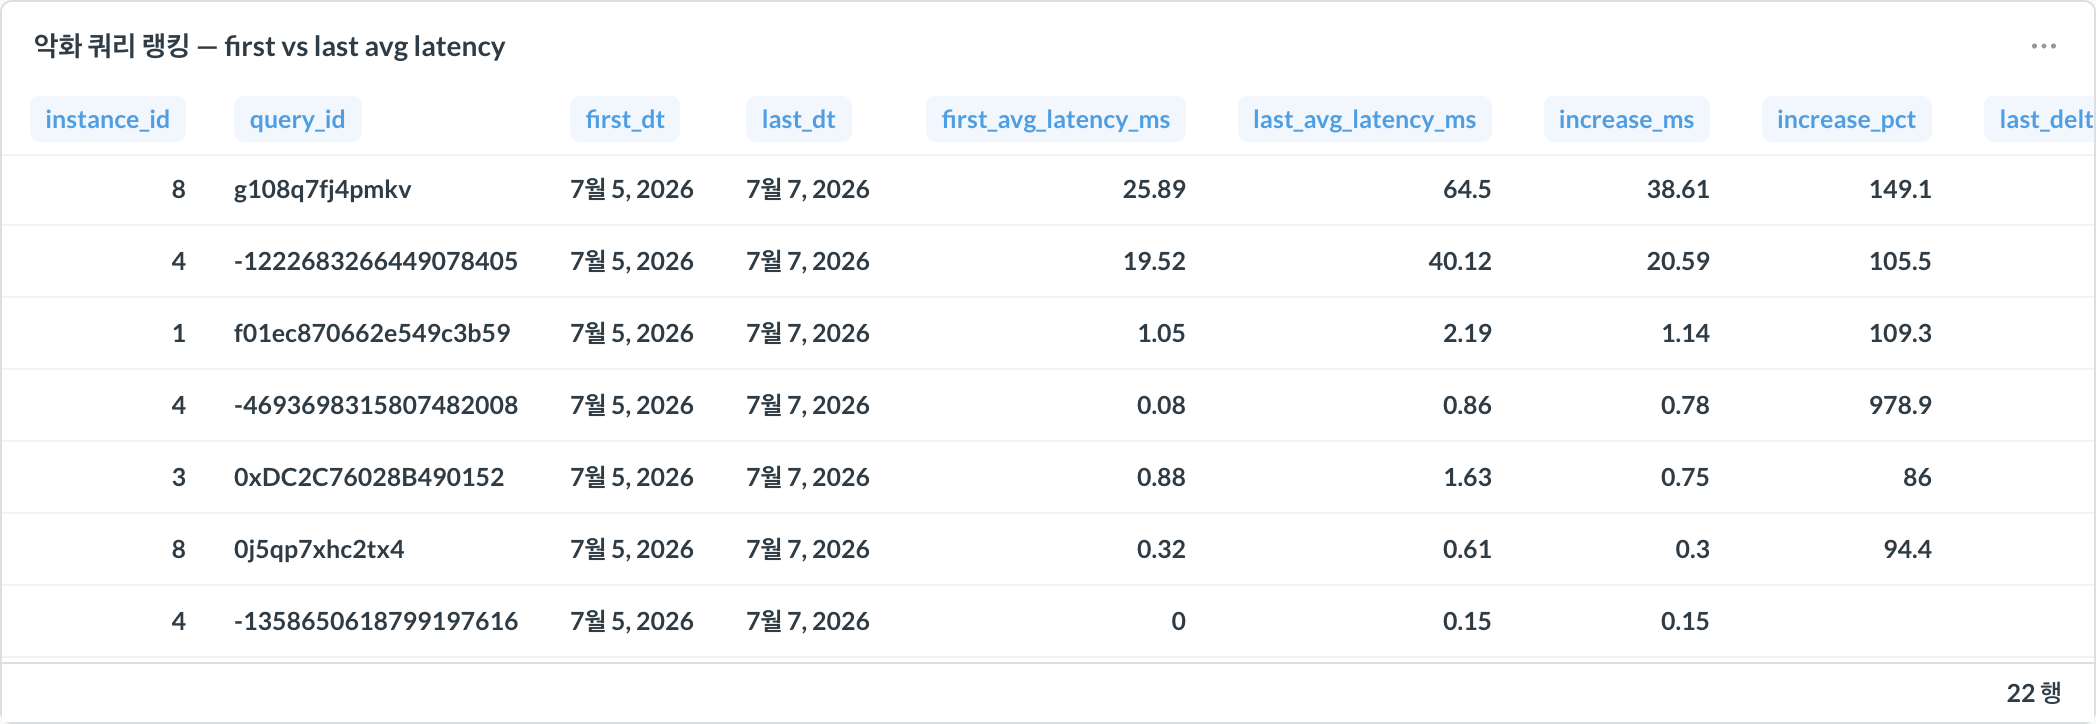The width and height of the screenshot is (2096, 724).
Task: Click query id f01ec870662e549c3b59
Action: (x=372, y=333)
